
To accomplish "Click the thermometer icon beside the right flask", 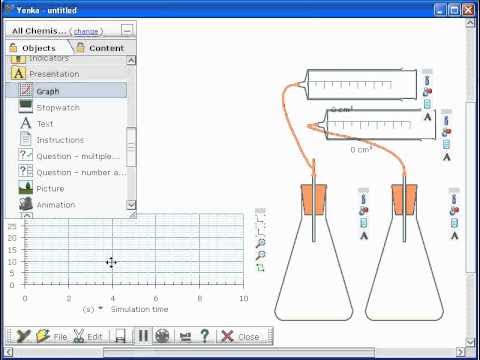I will click(454, 199).
